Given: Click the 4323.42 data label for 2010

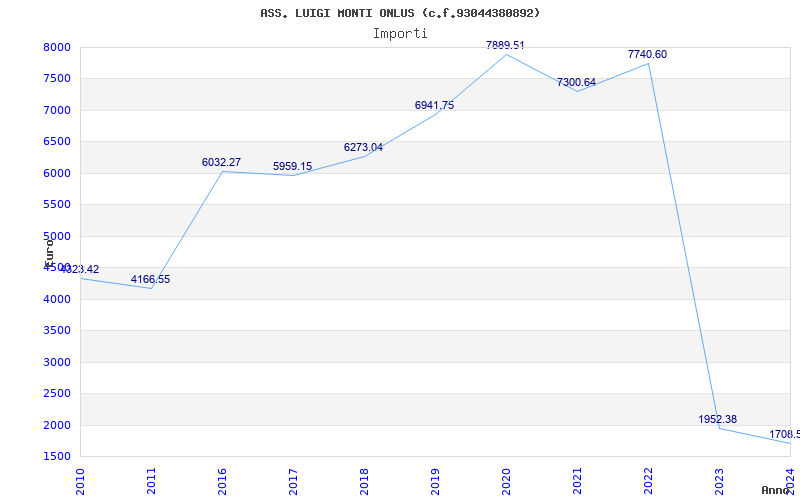Looking at the screenshot, I should pos(80,269).
